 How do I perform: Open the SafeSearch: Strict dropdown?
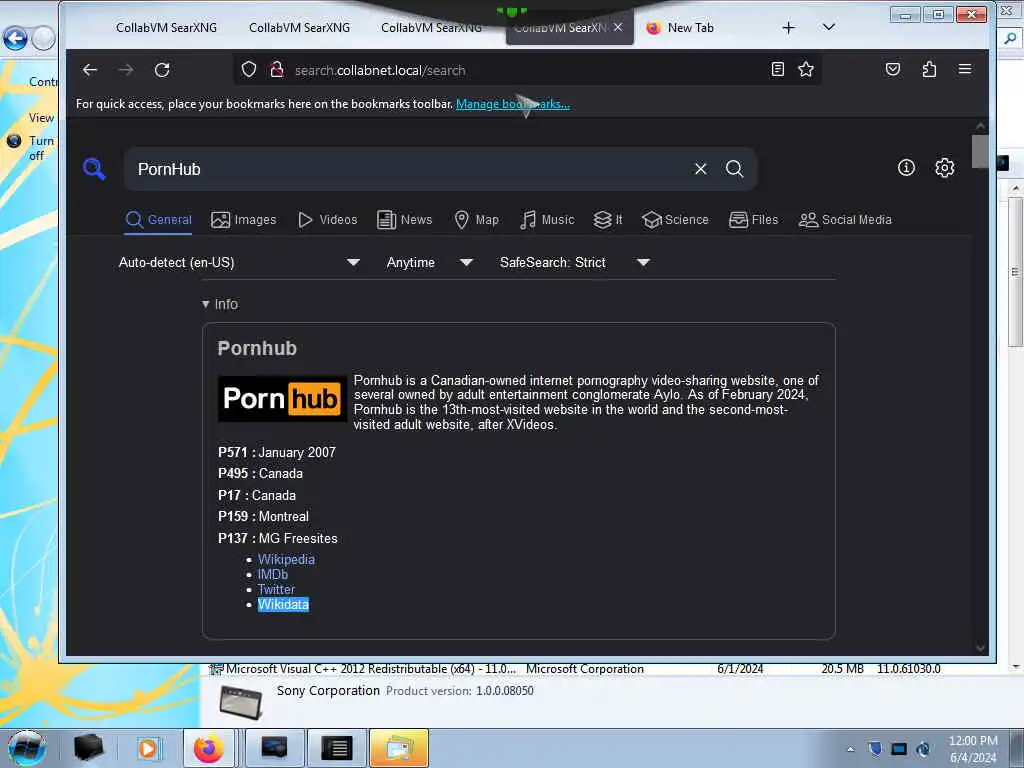(x=575, y=263)
